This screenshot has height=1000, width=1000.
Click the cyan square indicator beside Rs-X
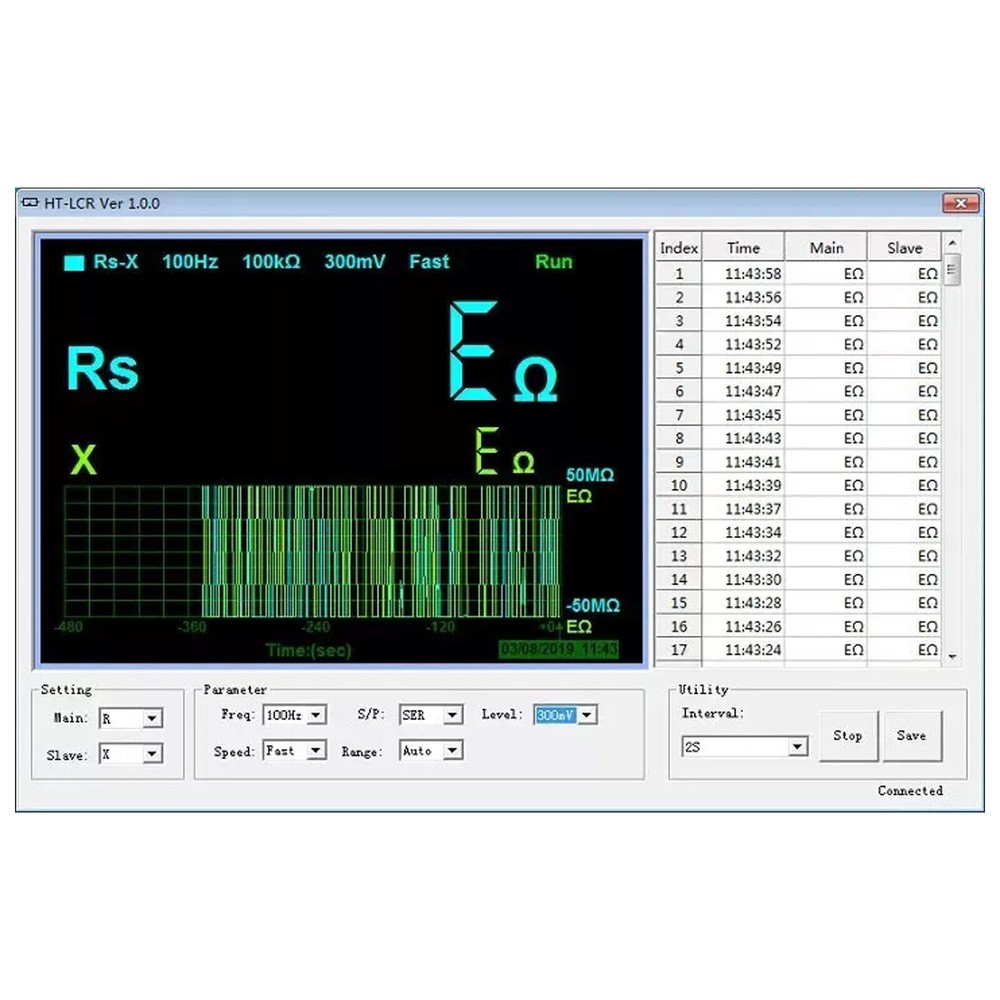pos(74,263)
